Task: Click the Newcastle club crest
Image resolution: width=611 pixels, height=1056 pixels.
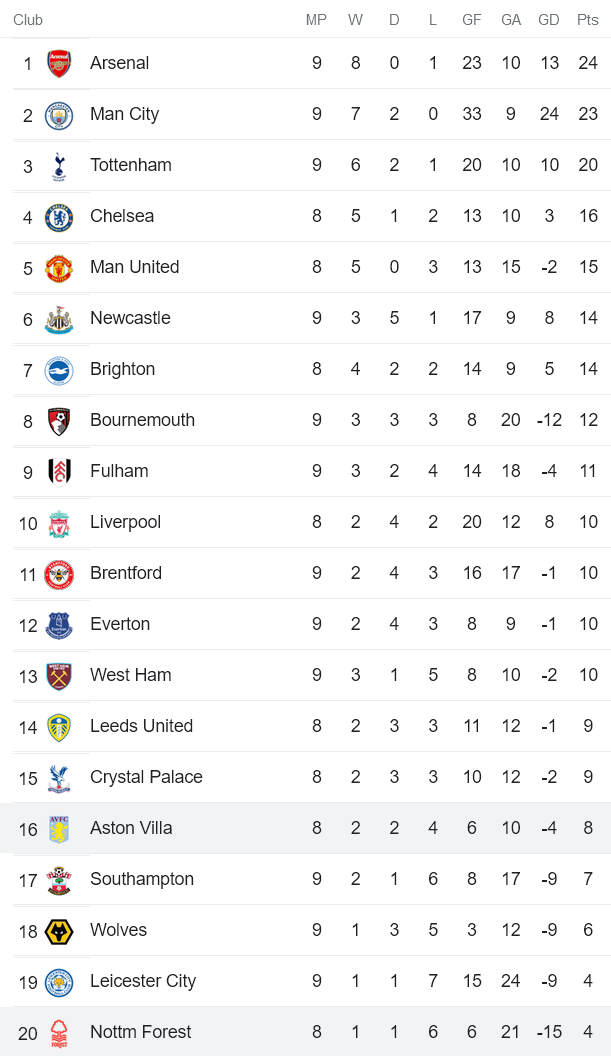Action: pyautogui.click(x=59, y=319)
